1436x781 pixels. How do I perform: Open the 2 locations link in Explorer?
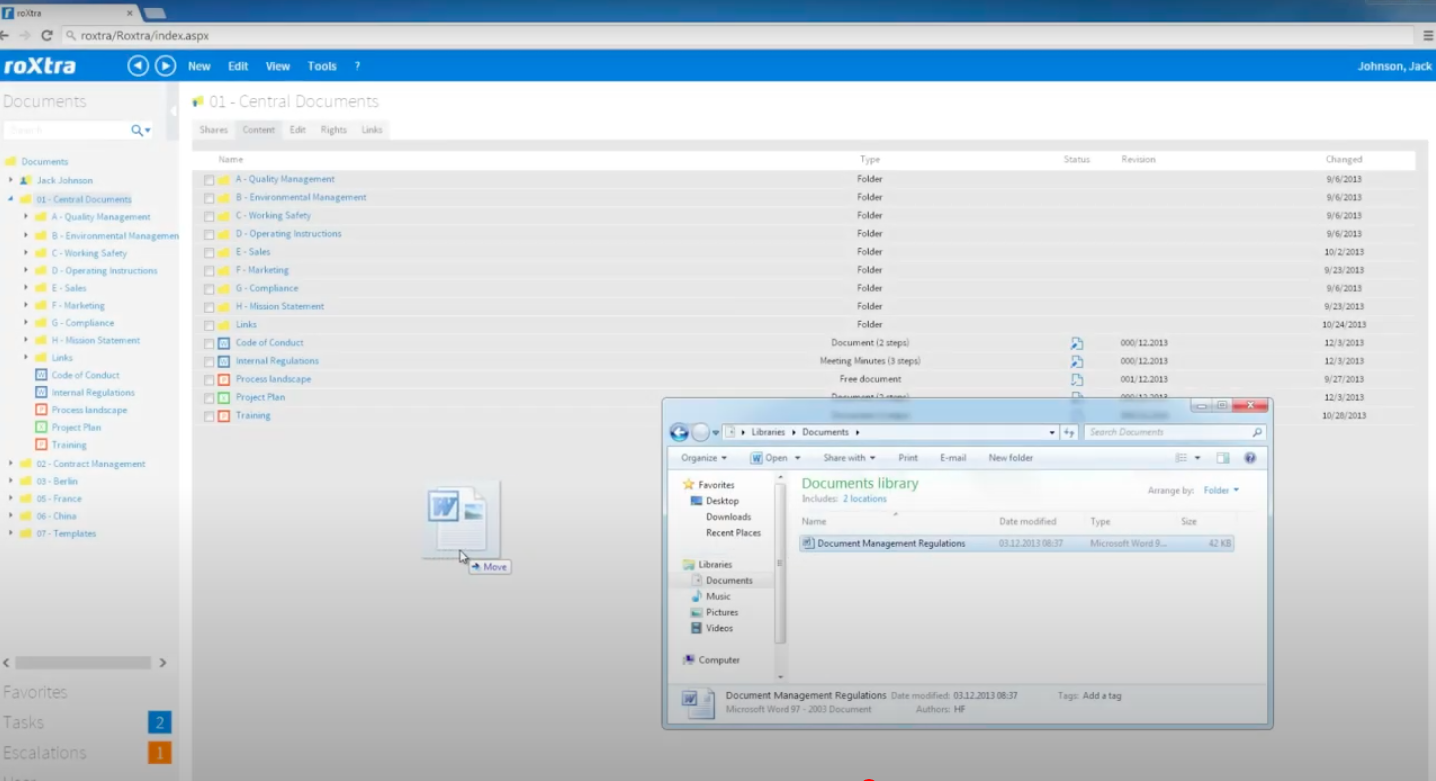pos(864,499)
